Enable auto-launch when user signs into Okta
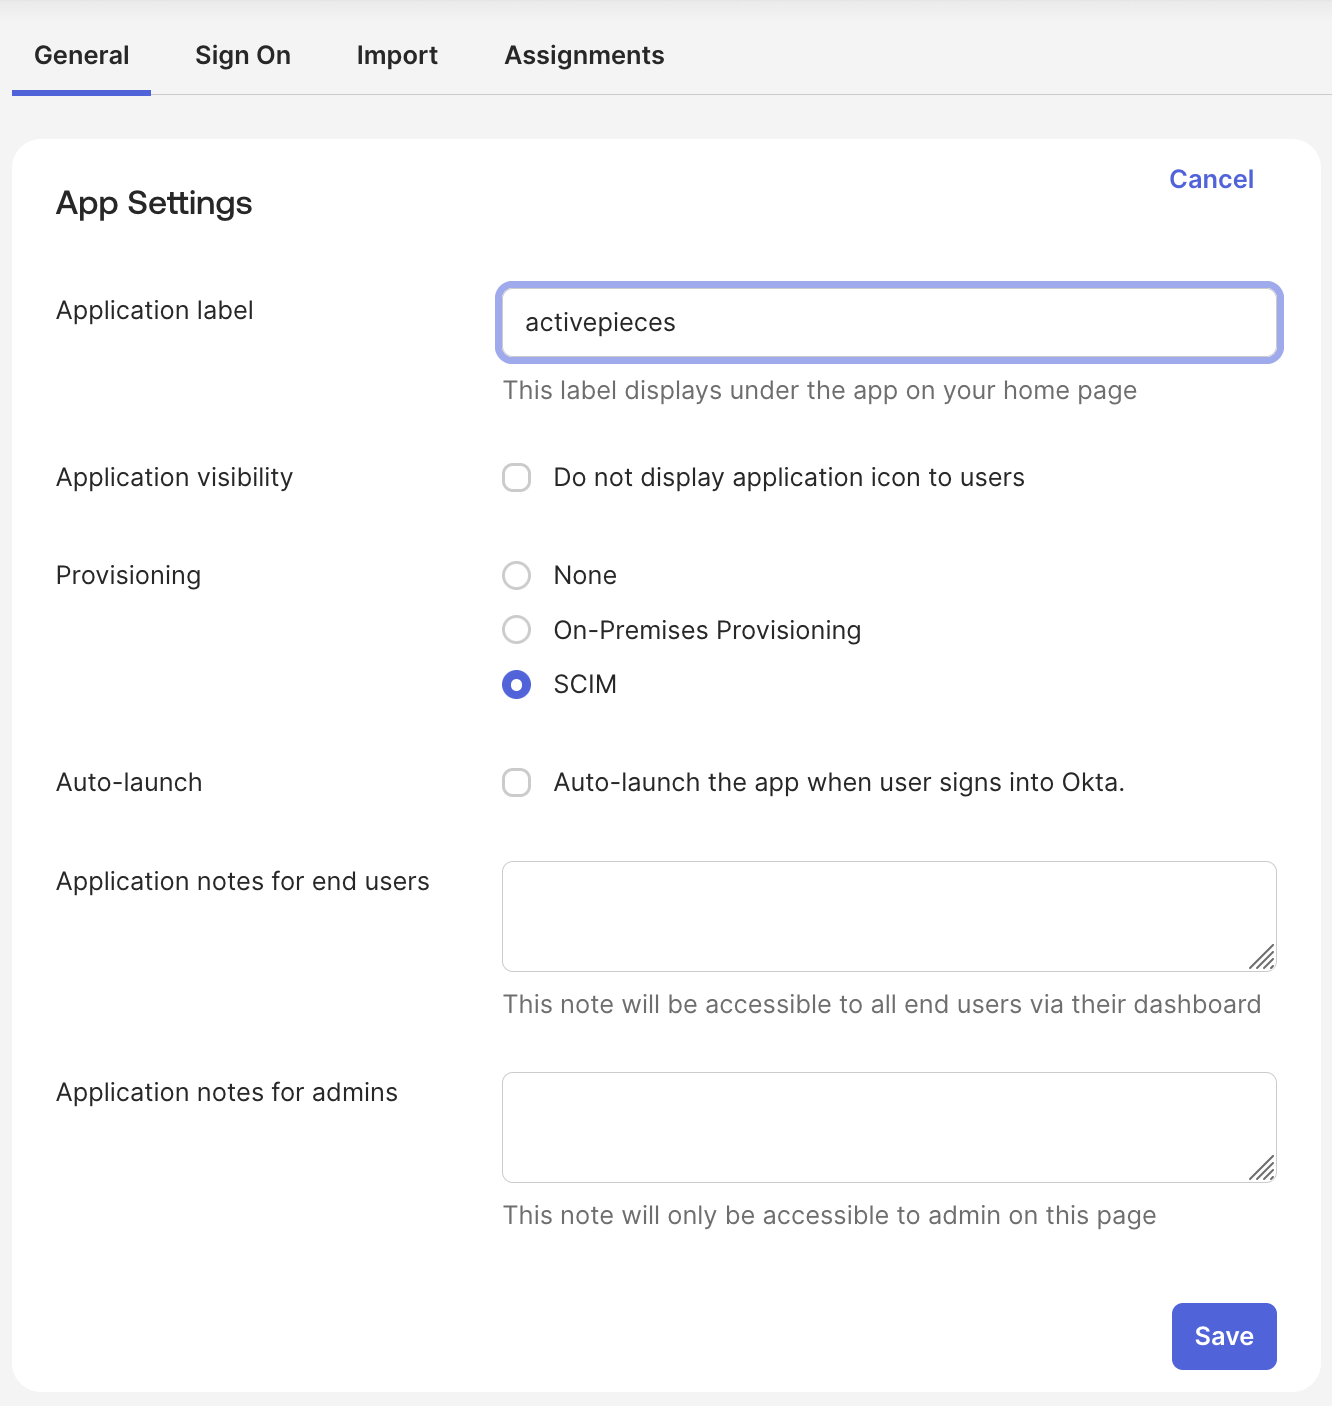Screen dimensions: 1332x1406 pyautogui.click(x=516, y=783)
